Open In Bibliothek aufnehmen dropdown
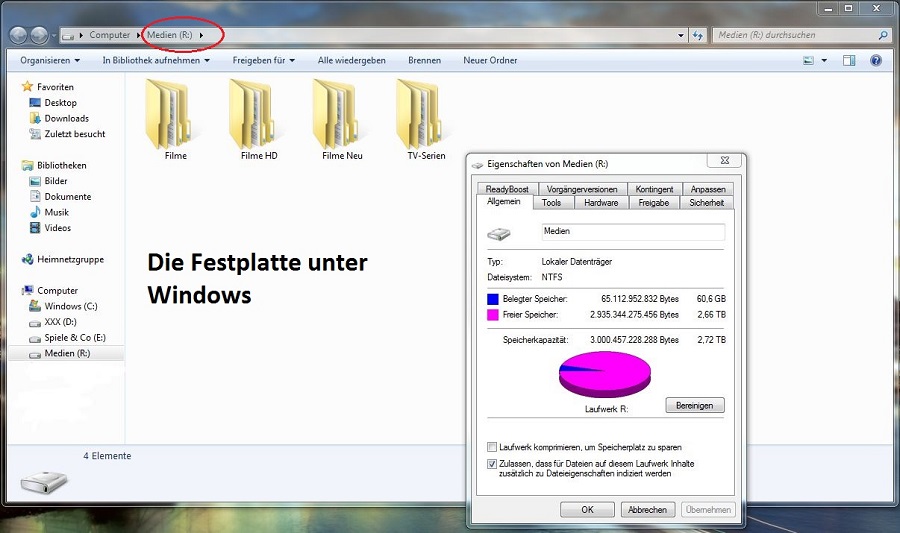900x533 pixels. tap(156, 60)
